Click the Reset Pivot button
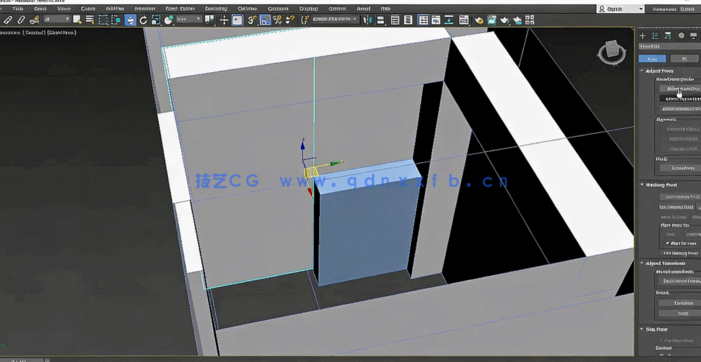The width and height of the screenshot is (701, 362). (680, 168)
